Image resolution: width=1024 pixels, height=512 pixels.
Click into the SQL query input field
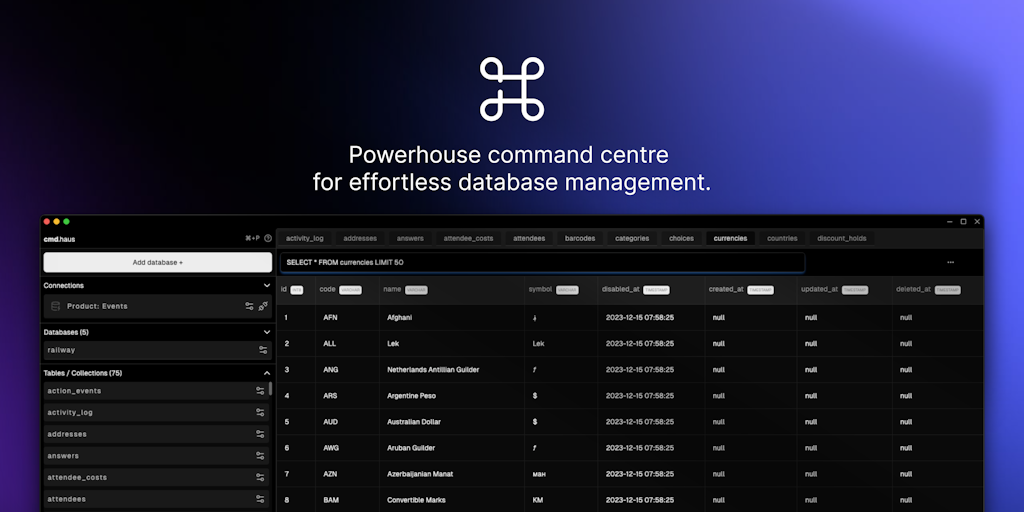point(542,262)
